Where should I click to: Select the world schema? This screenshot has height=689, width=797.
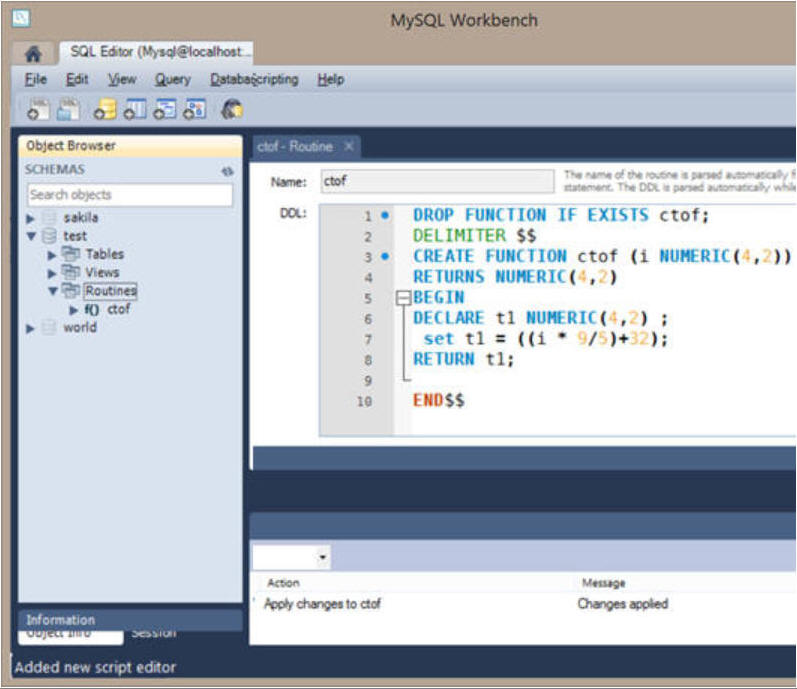pos(80,328)
